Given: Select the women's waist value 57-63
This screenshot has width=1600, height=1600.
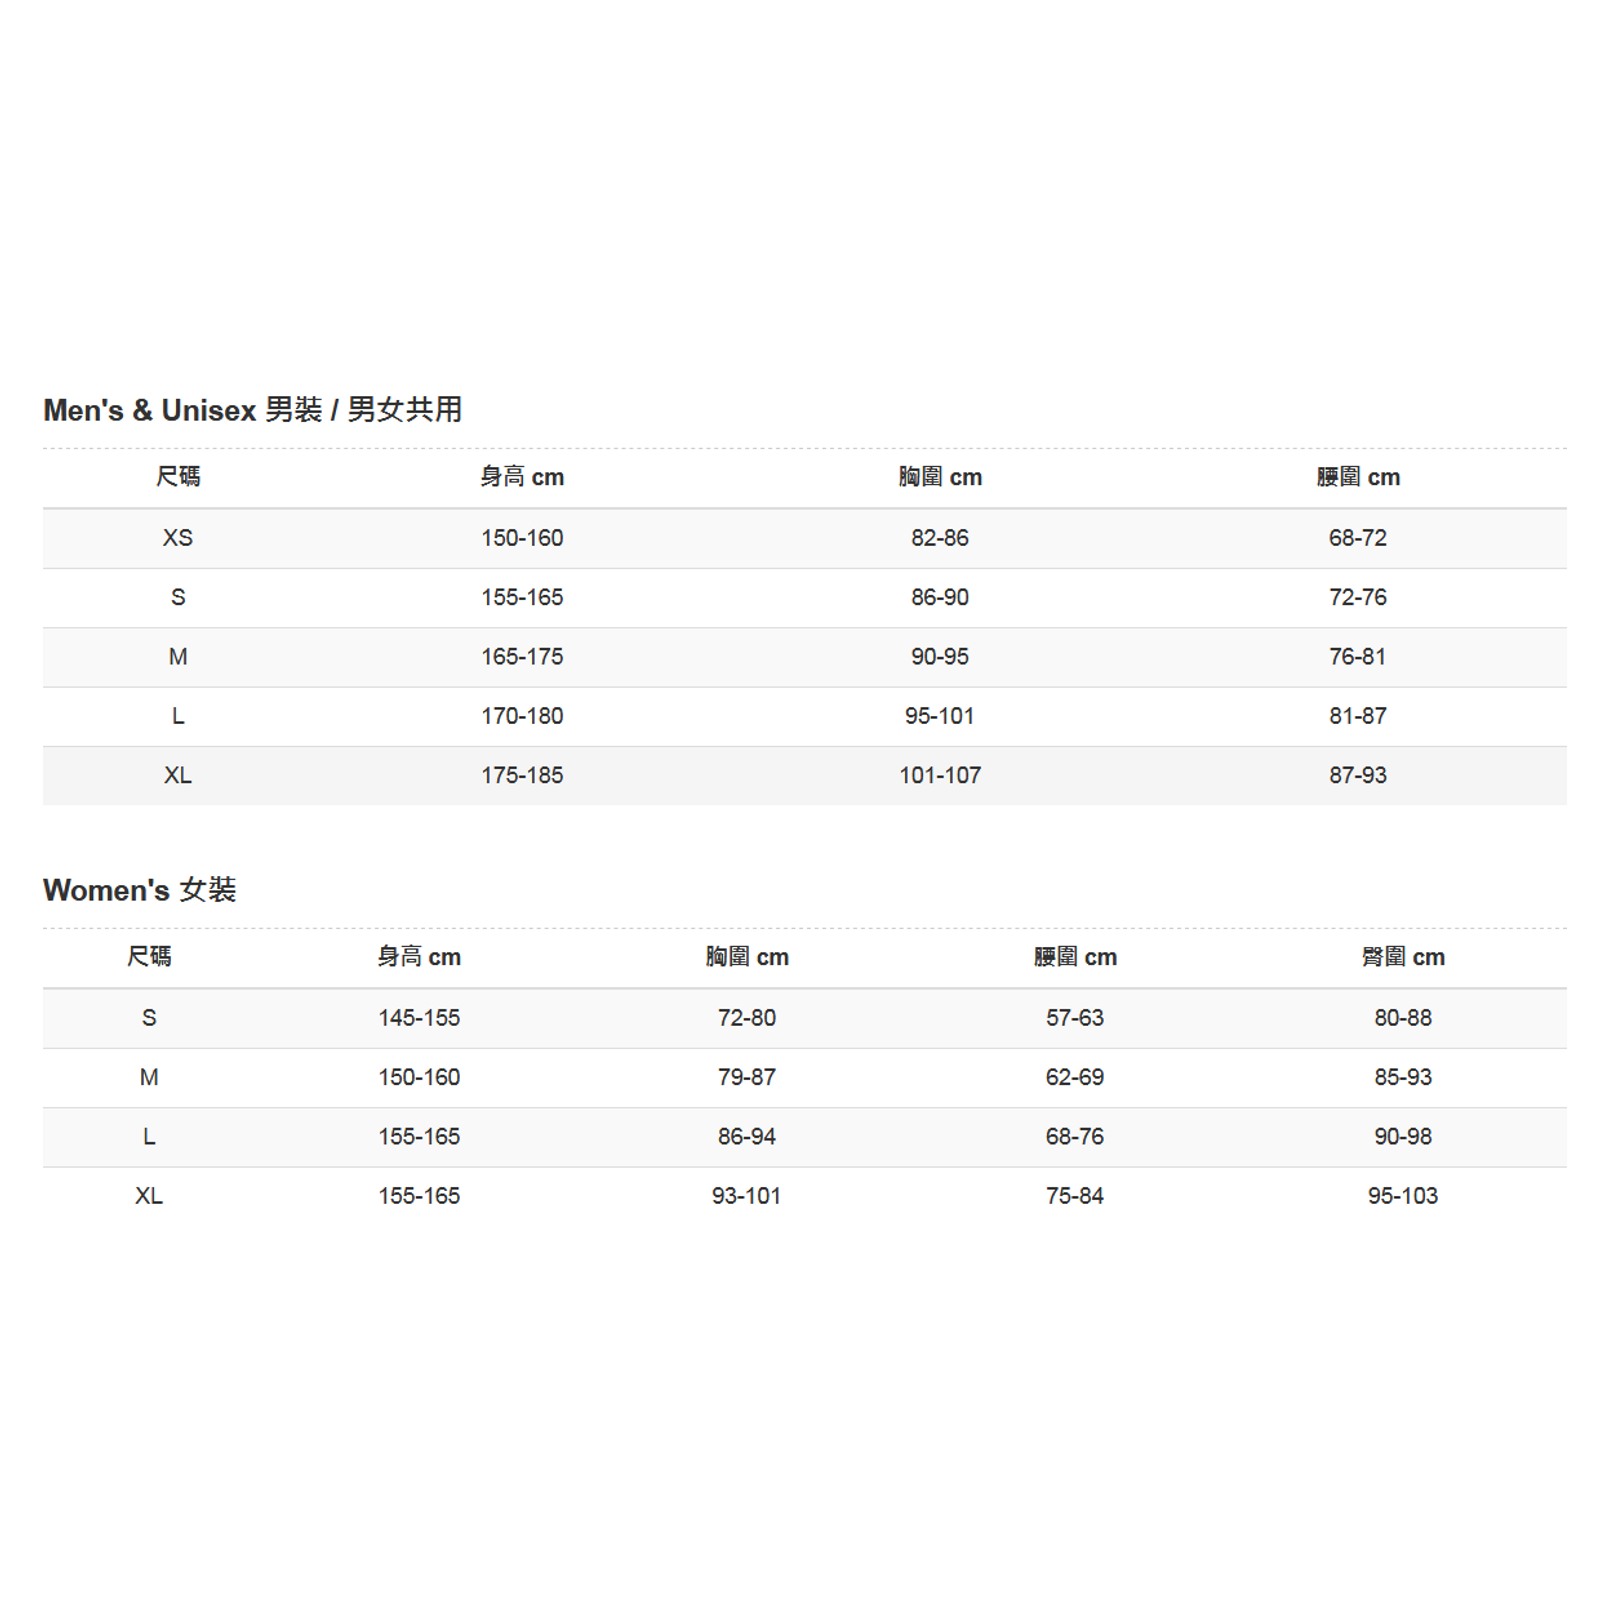Looking at the screenshot, I should pyautogui.click(x=1075, y=1018).
